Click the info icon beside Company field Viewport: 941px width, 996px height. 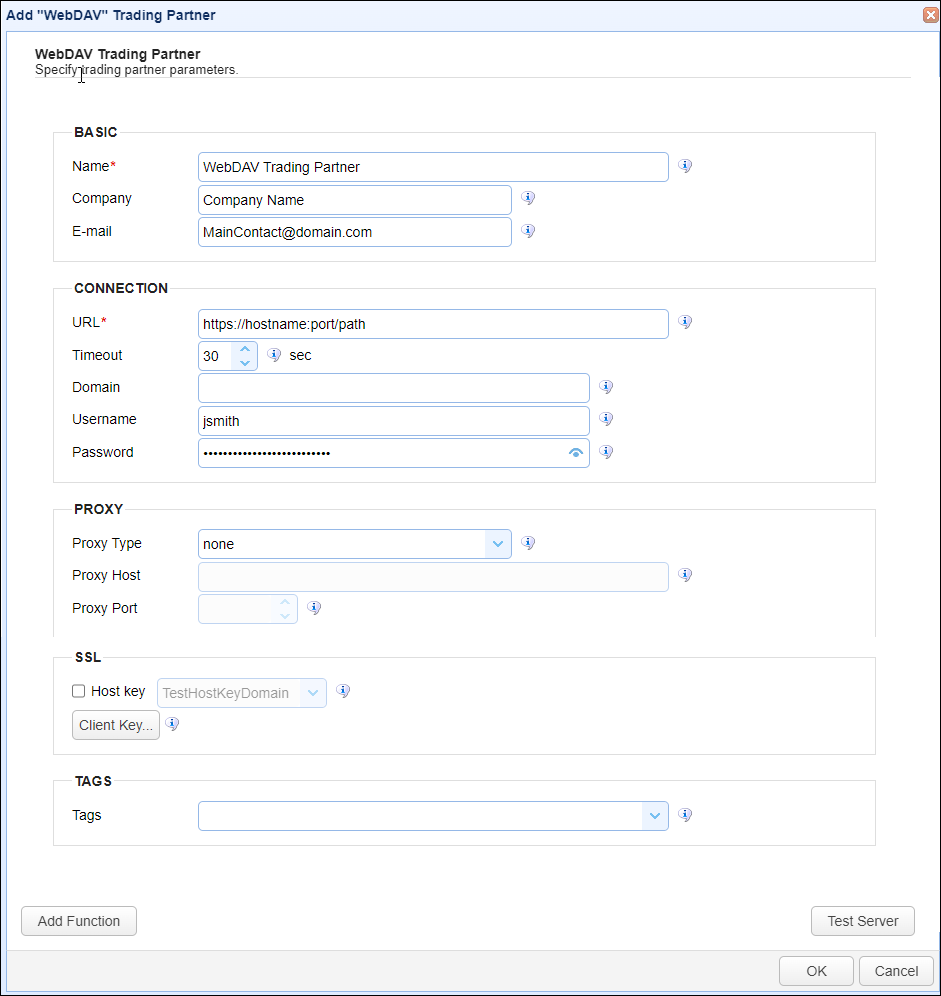527,198
